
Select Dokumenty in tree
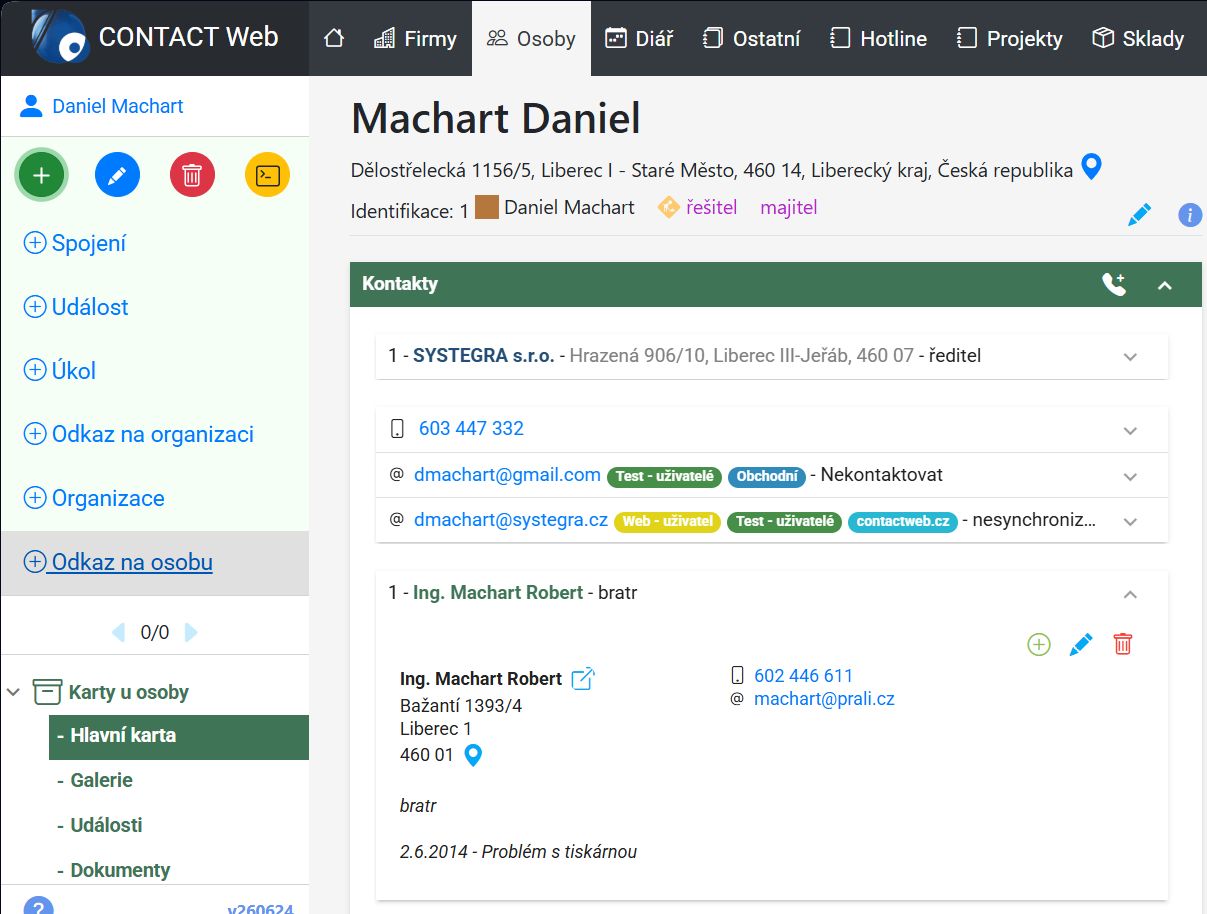pos(120,870)
